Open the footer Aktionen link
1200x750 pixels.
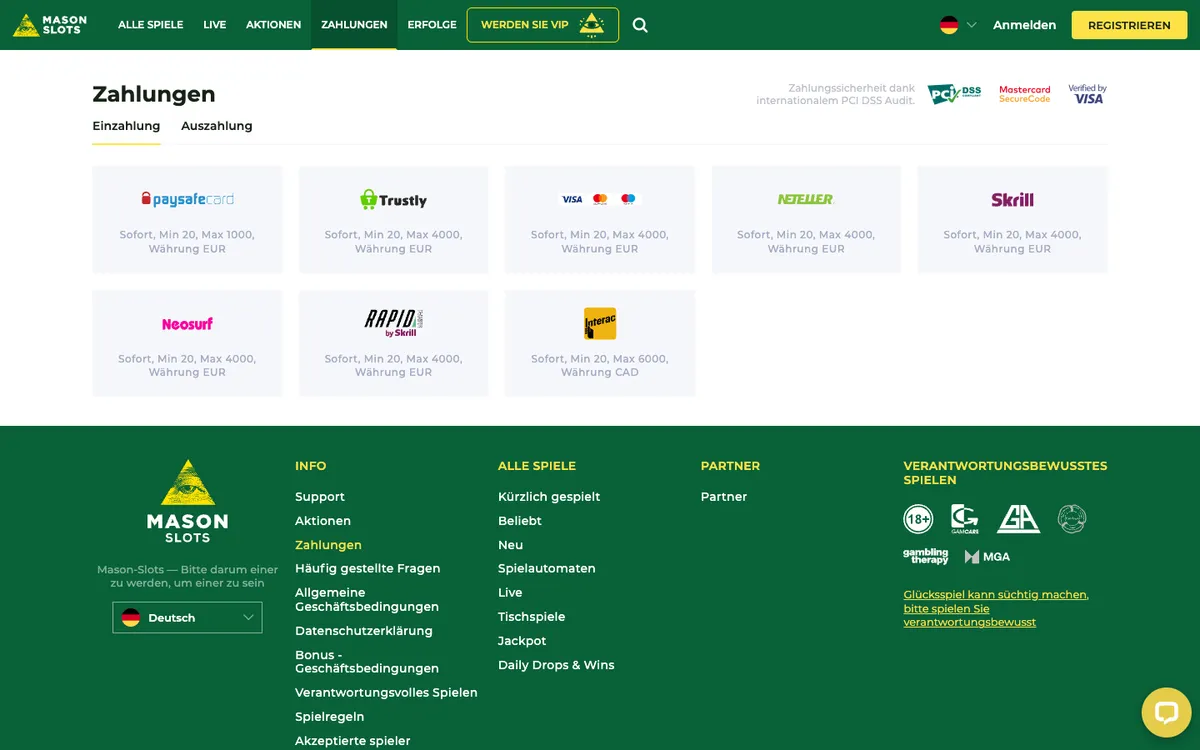(323, 521)
